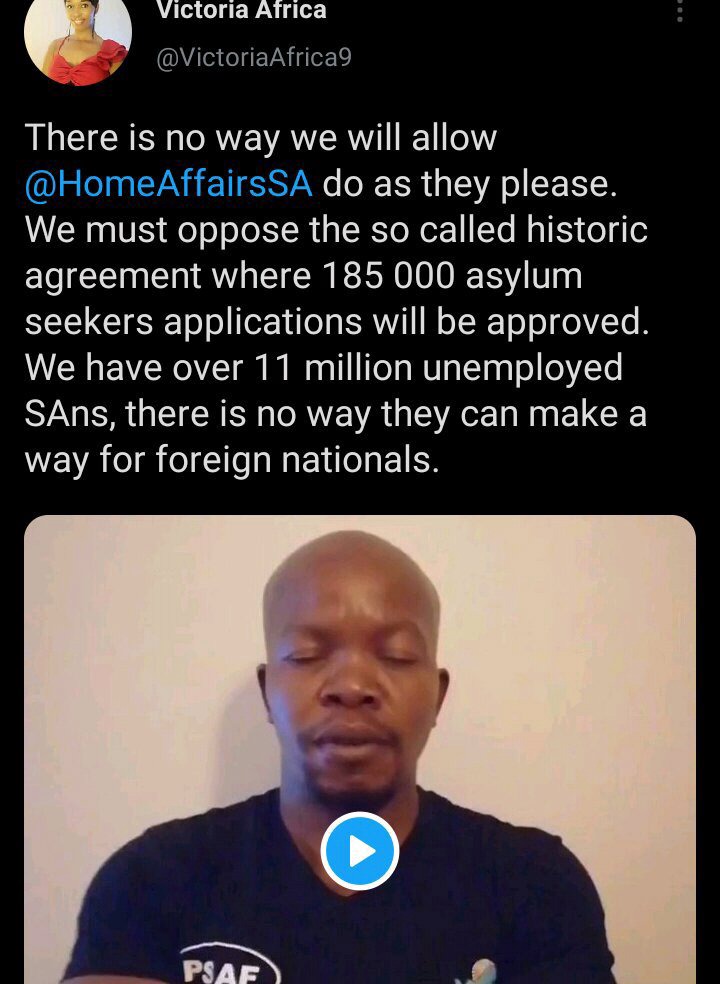Tap the text "SAns, there is no way"
This screenshot has width=720, height=984.
(159, 414)
